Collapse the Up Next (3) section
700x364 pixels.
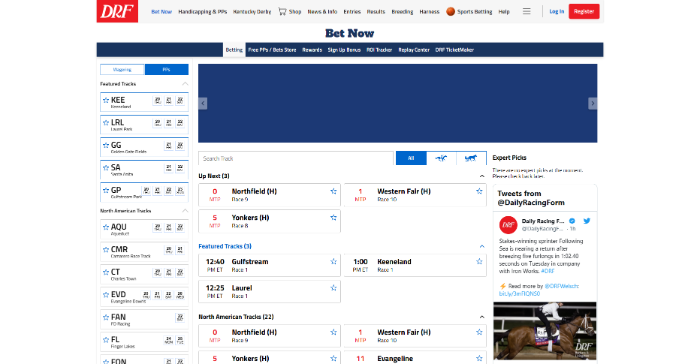[482, 176]
